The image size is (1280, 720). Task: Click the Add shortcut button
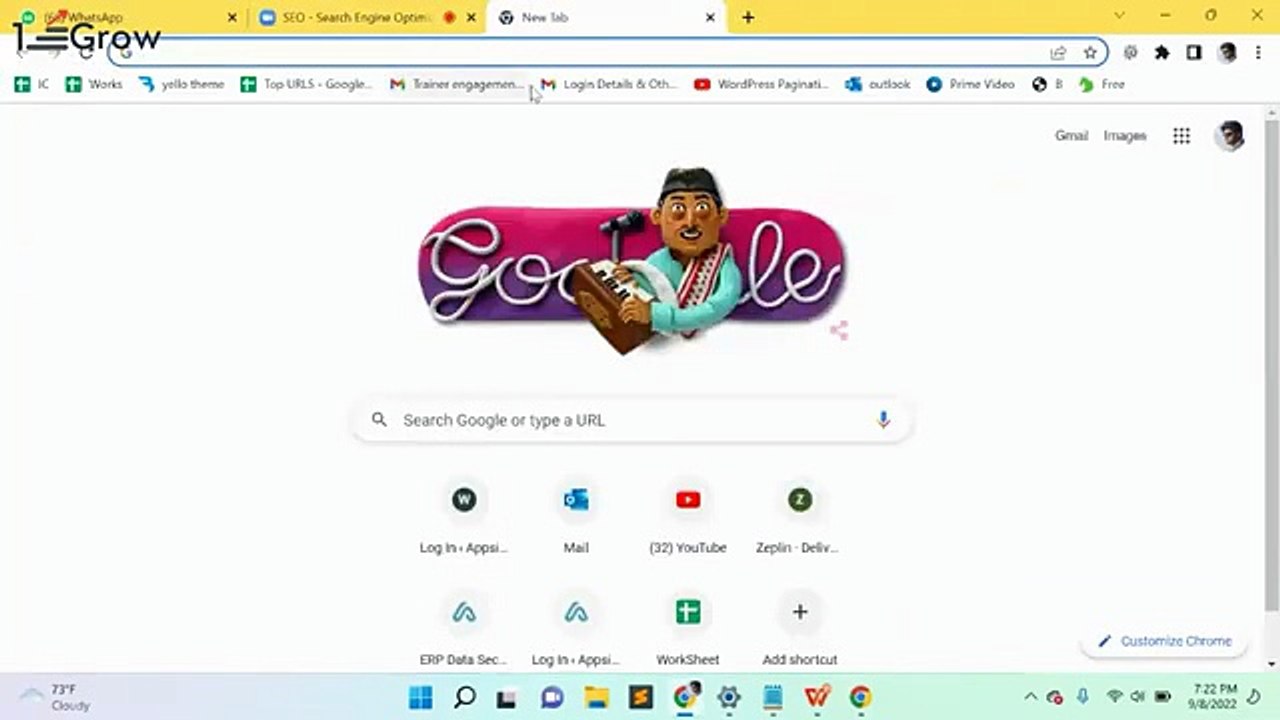pyautogui.click(x=800, y=629)
